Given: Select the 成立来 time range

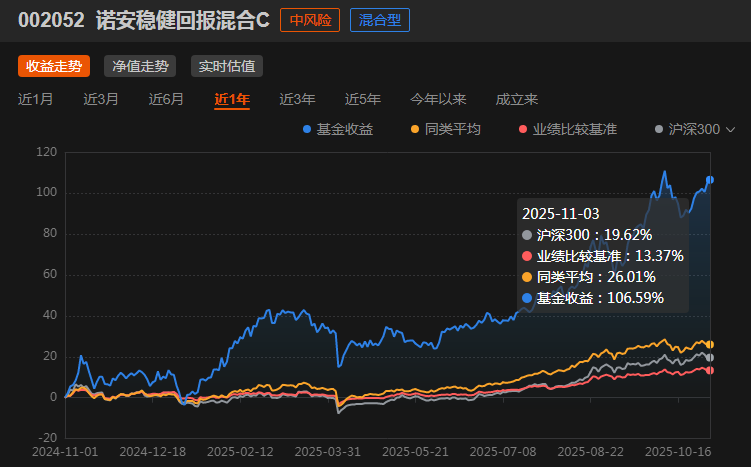Looking at the screenshot, I should tap(517, 99).
